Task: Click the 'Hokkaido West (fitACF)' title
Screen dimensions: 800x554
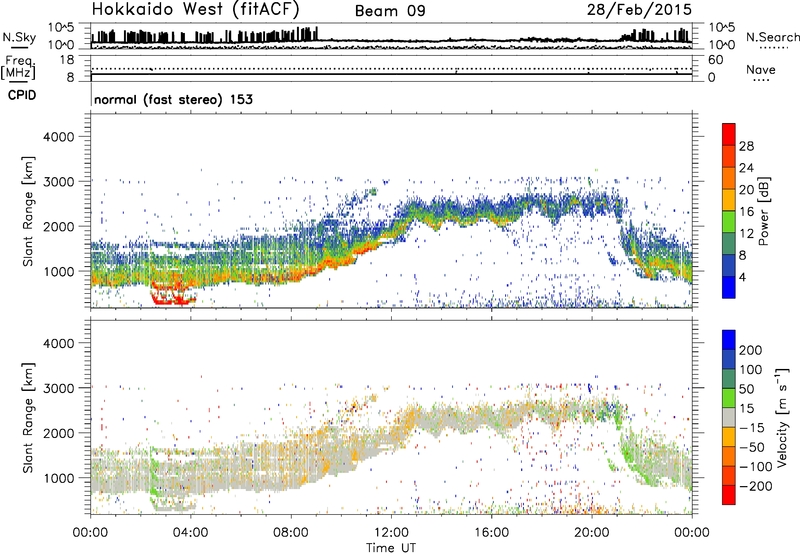Action: pyautogui.click(x=195, y=10)
